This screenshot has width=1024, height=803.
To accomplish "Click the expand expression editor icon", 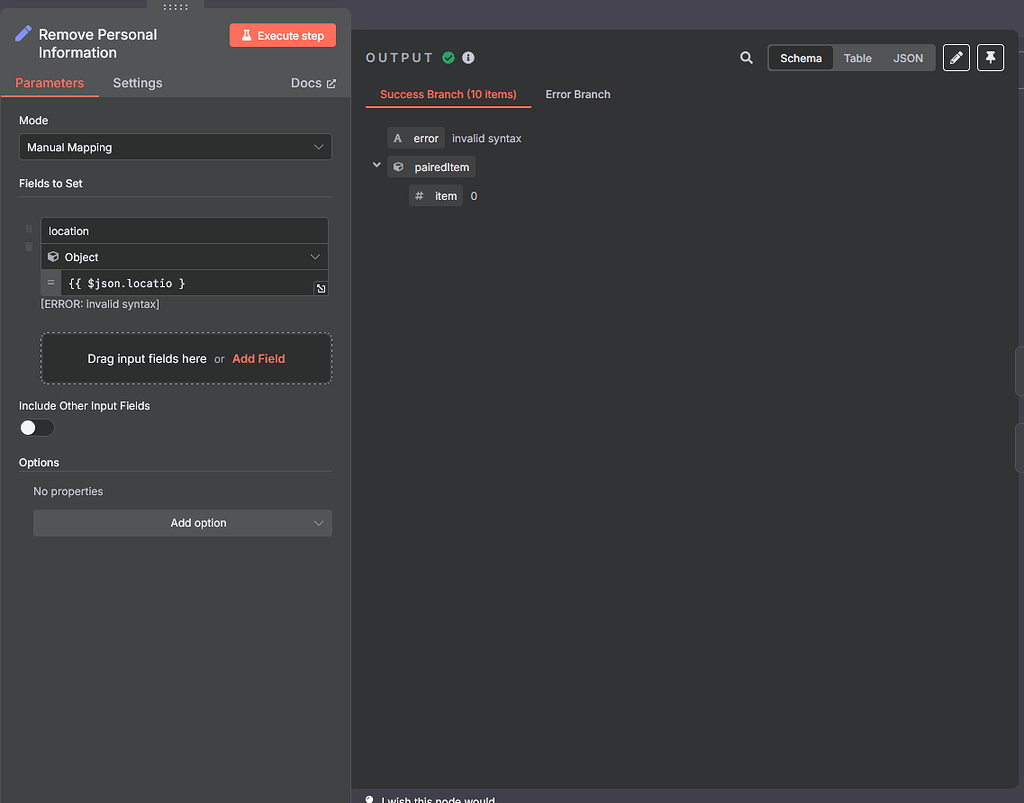I will click(x=321, y=288).
